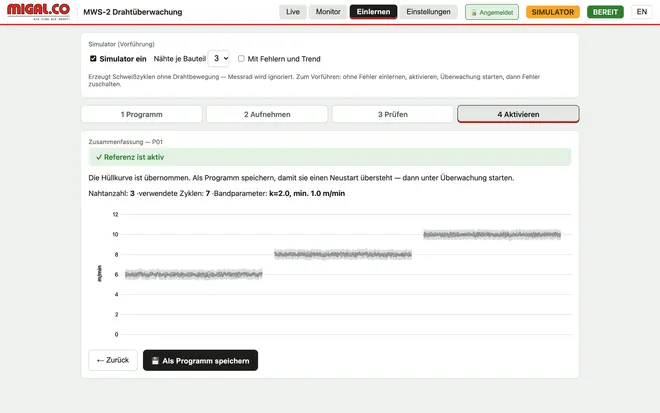
Task: Select step 4 Aktivieren
Action: (x=518, y=114)
